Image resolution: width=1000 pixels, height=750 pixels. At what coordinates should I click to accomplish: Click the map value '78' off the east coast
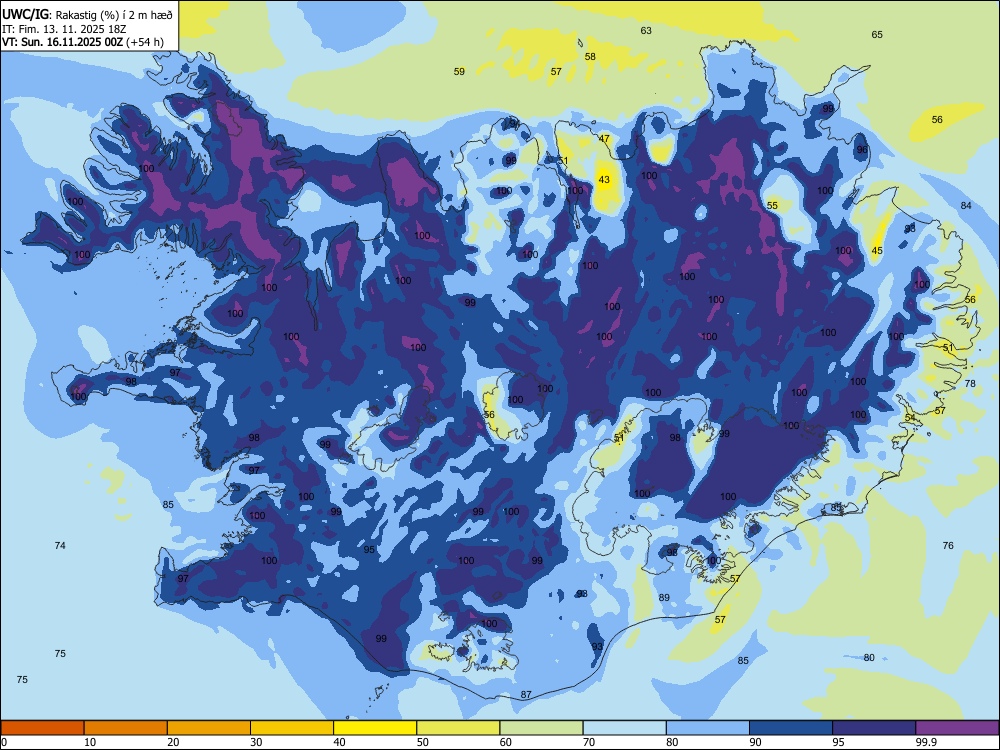coord(970,383)
